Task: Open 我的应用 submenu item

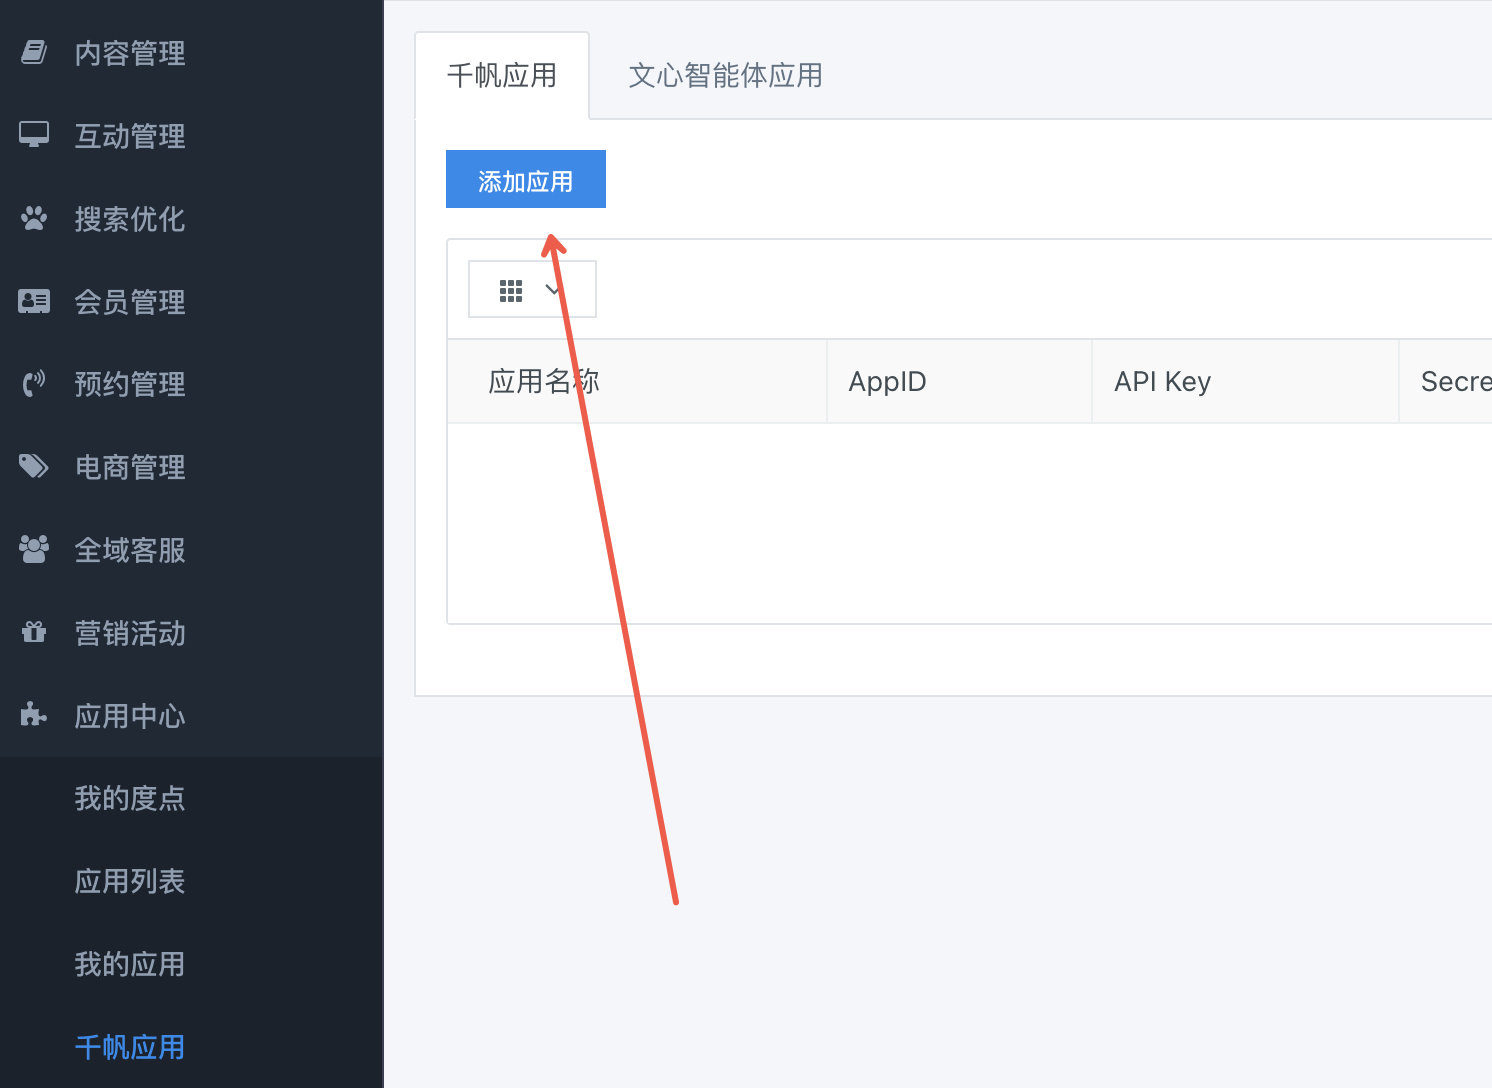Action: pyautogui.click(x=130, y=964)
